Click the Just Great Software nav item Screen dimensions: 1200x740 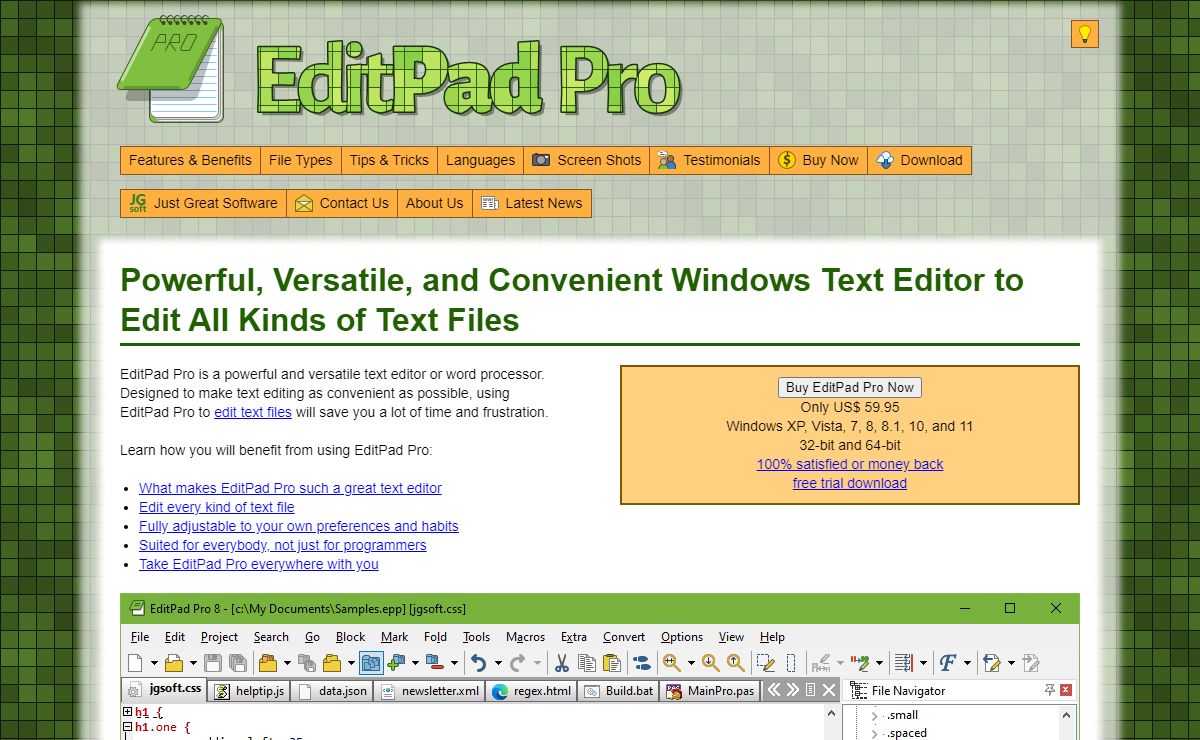[x=203, y=203]
